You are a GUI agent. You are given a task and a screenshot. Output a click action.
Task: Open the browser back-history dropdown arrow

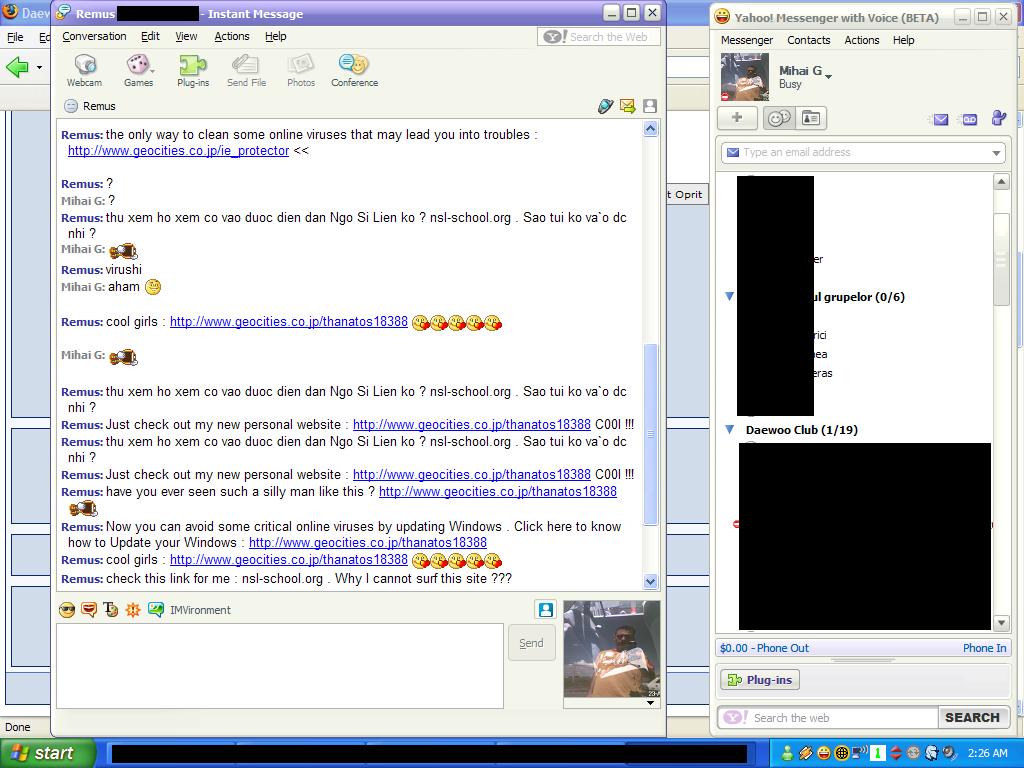(x=39, y=67)
